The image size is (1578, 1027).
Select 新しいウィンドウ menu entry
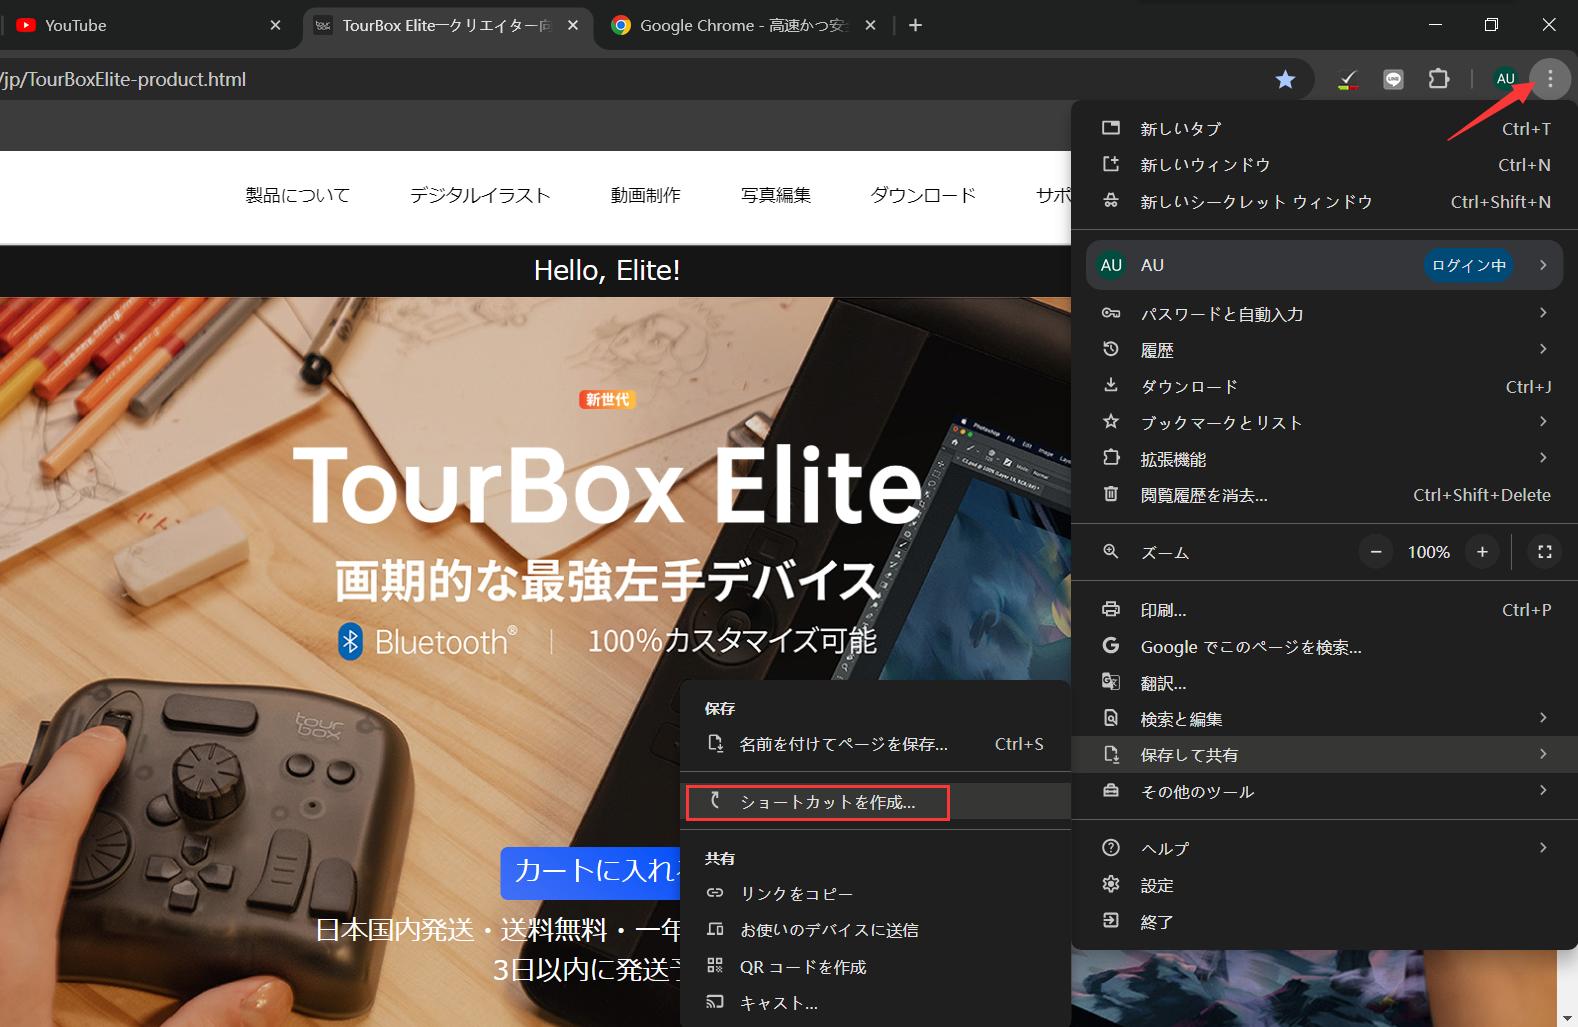pos(1324,165)
